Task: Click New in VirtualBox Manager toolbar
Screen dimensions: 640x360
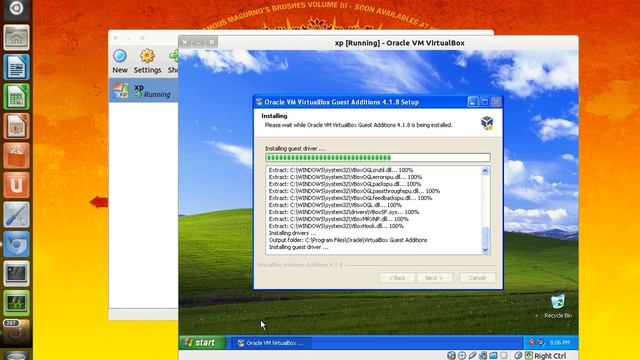Action: pyautogui.click(x=120, y=61)
